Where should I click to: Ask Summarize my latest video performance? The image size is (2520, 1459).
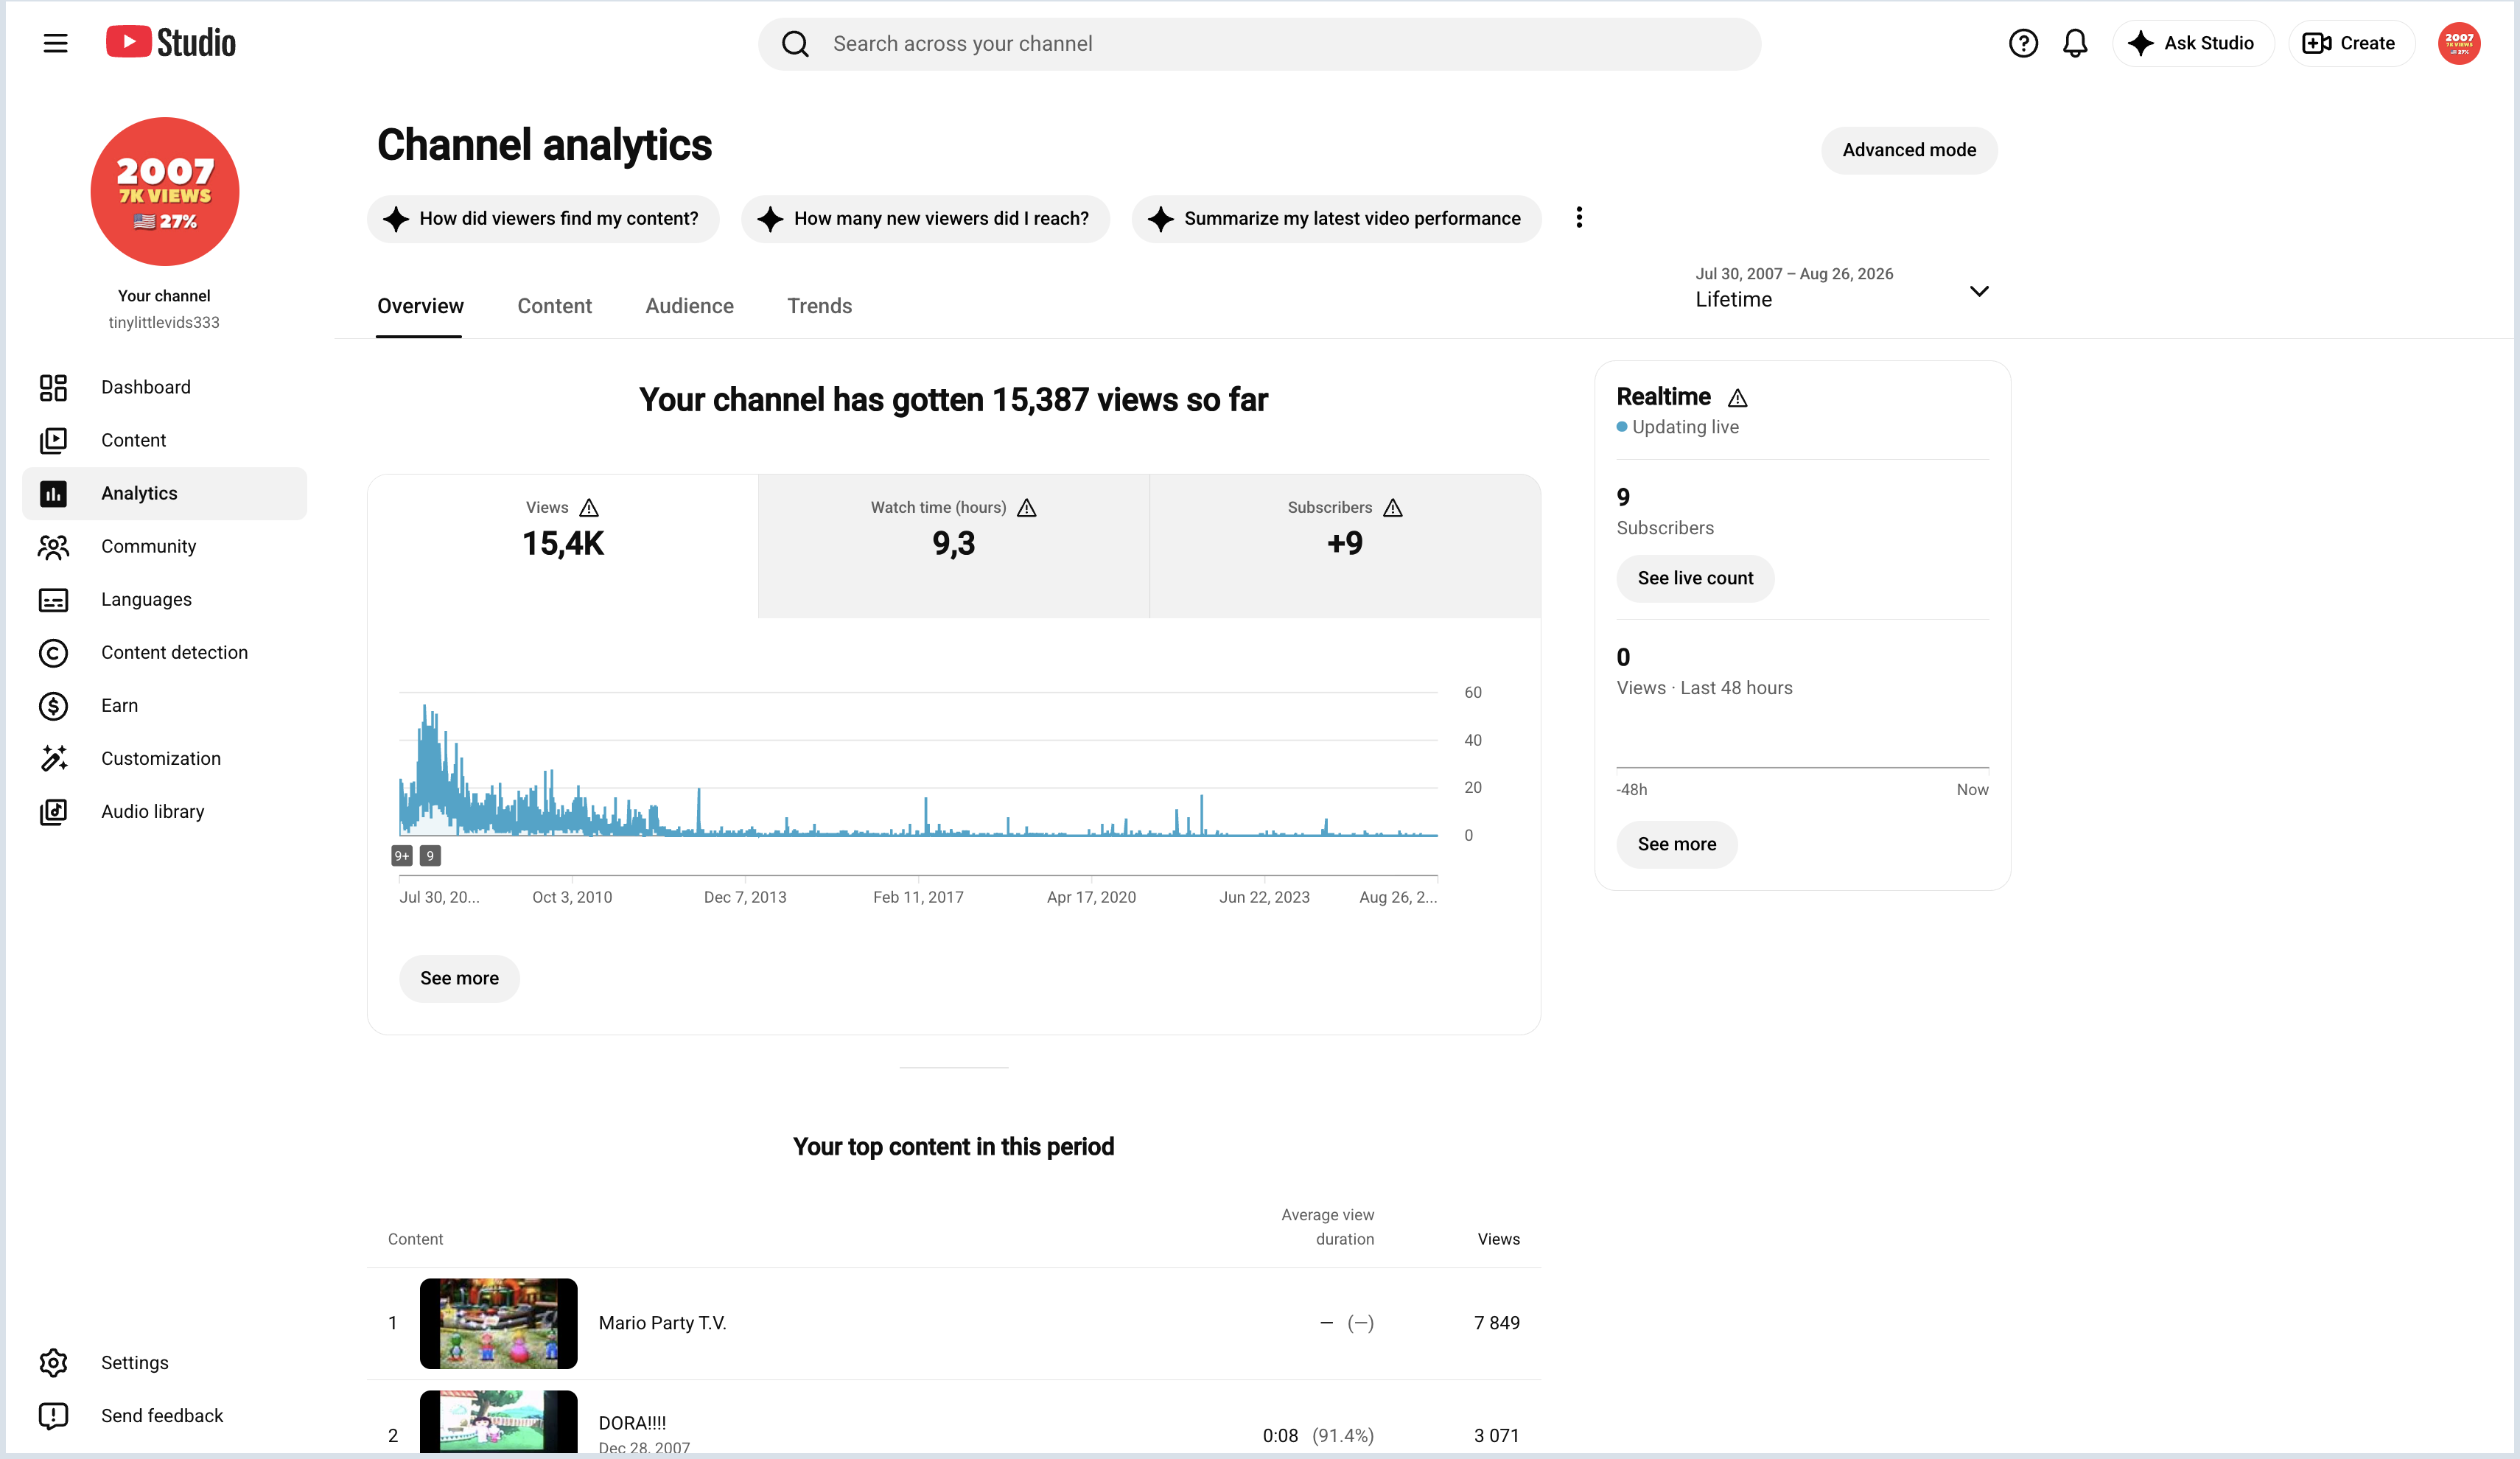tap(1336, 218)
